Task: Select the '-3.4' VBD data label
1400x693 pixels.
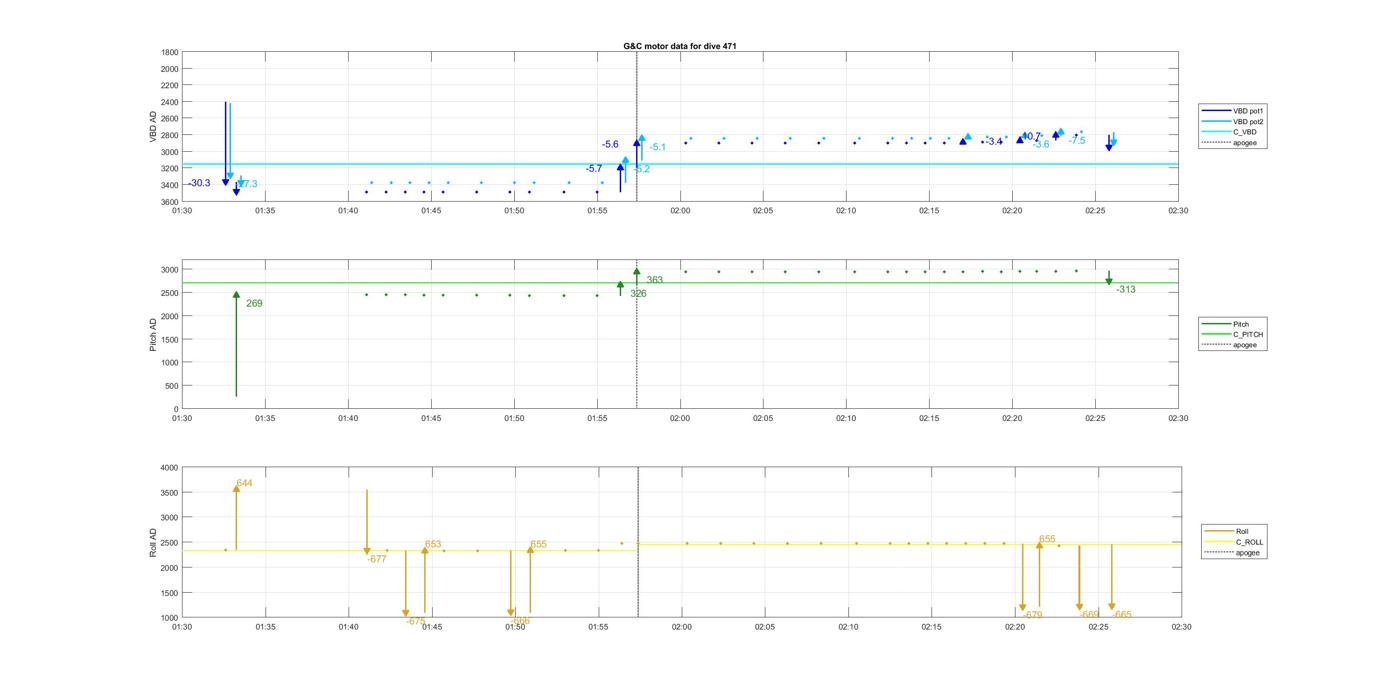Action: tap(993, 142)
